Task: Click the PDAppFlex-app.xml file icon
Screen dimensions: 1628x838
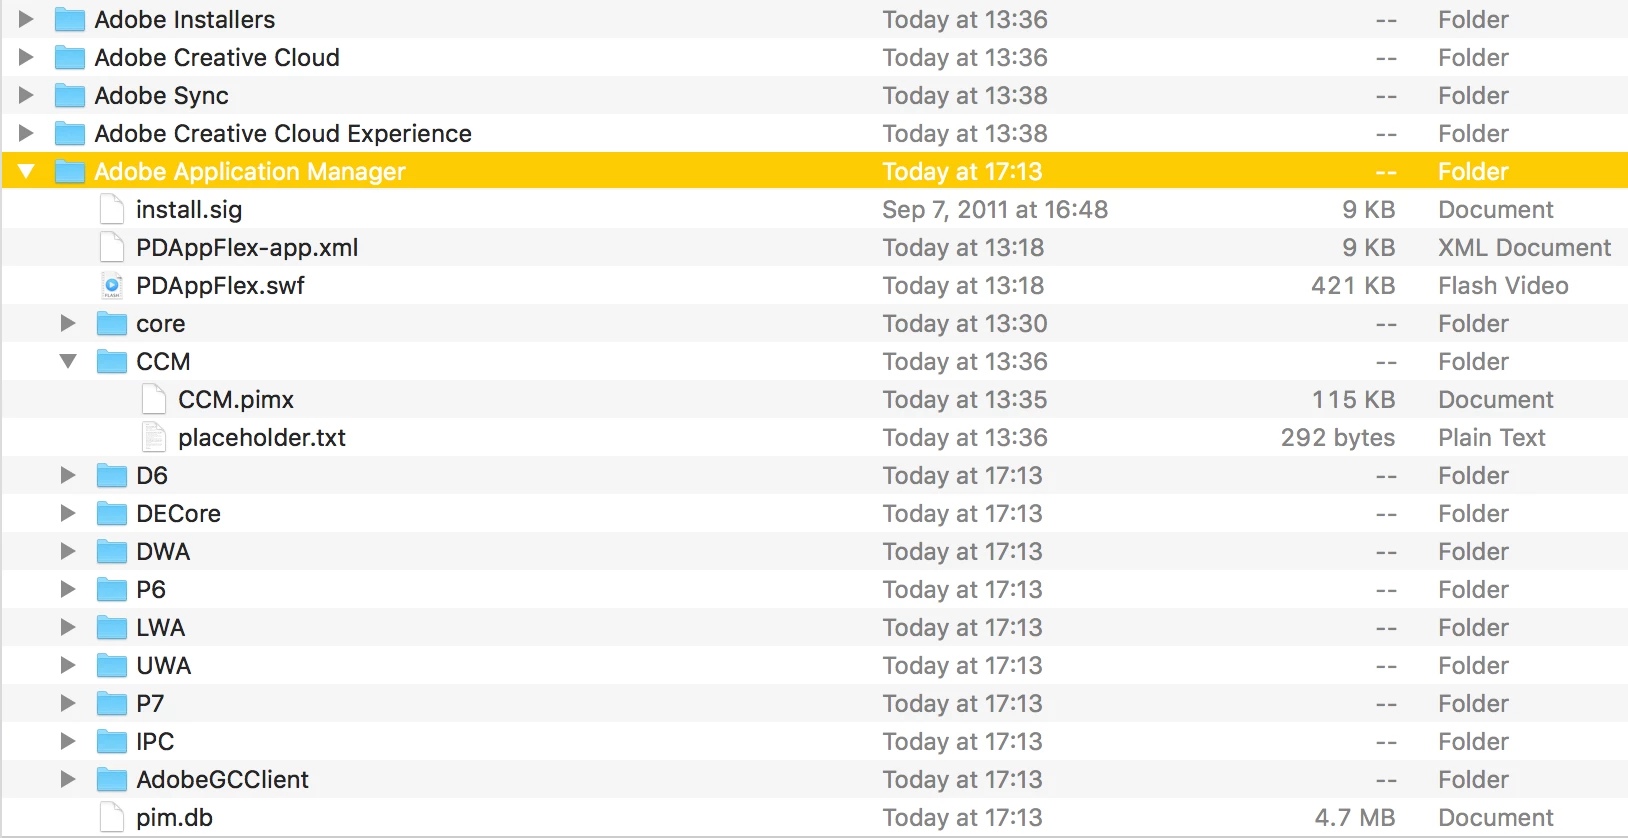Action: point(112,247)
